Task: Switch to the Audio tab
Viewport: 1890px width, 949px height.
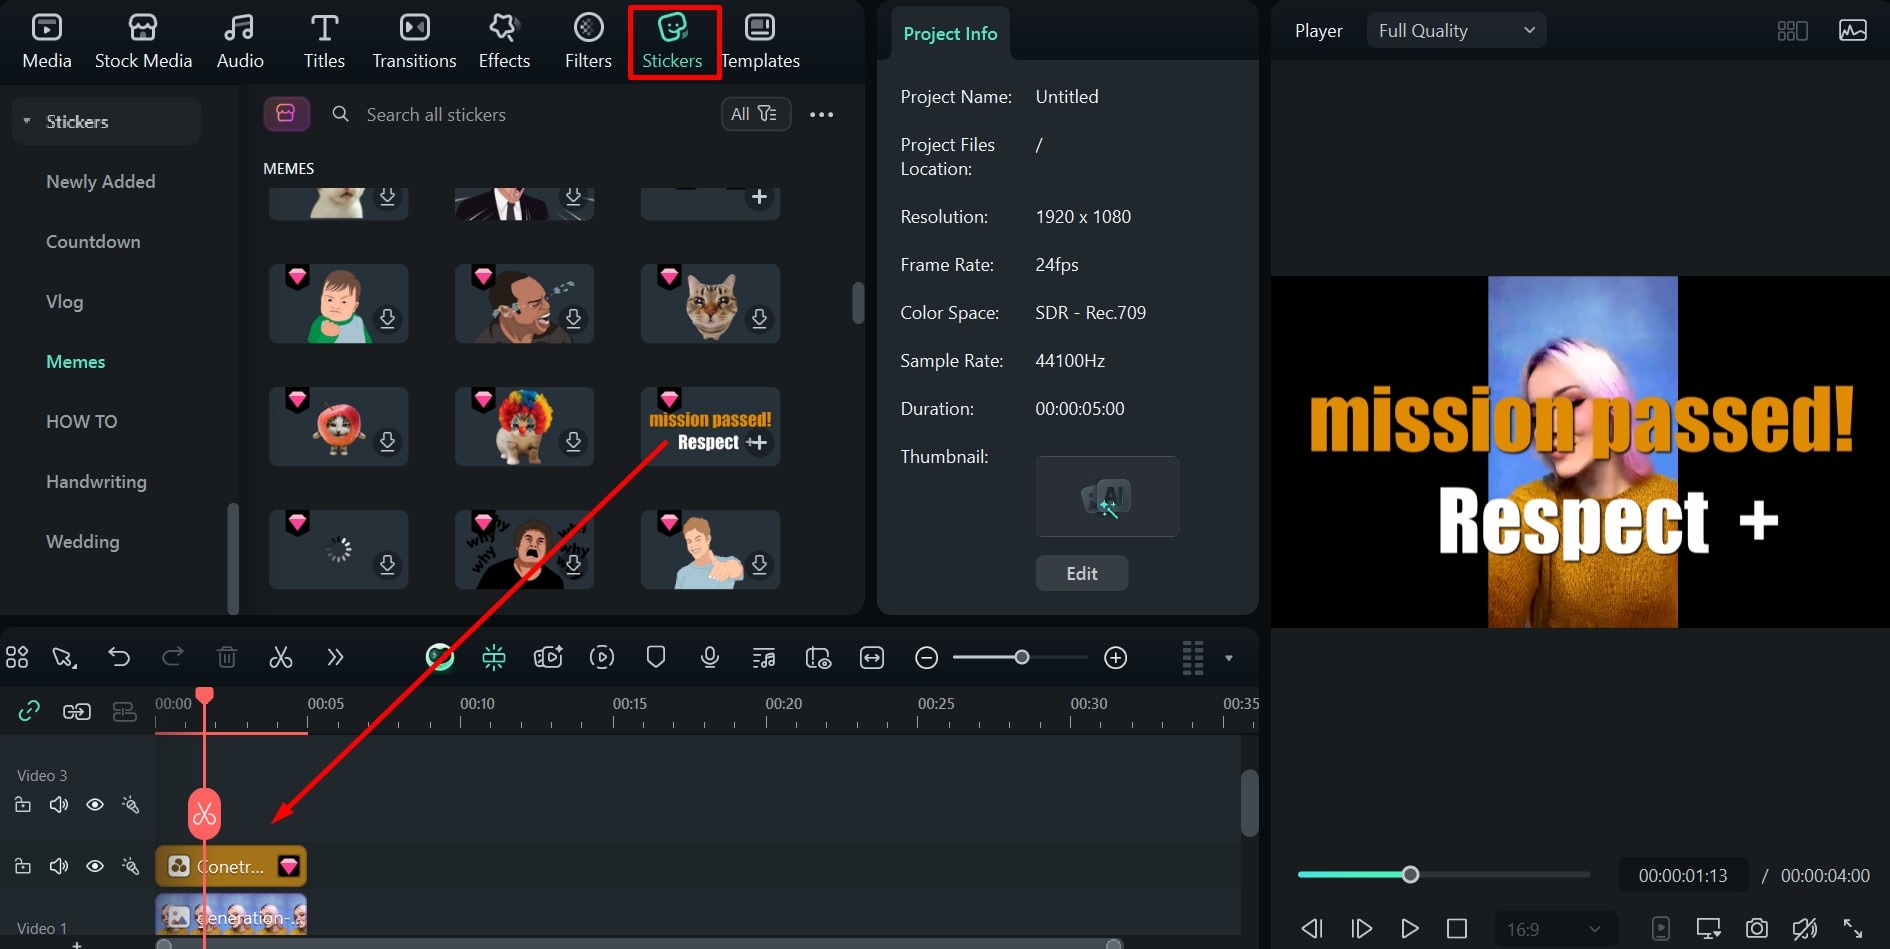Action: click(x=240, y=42)
